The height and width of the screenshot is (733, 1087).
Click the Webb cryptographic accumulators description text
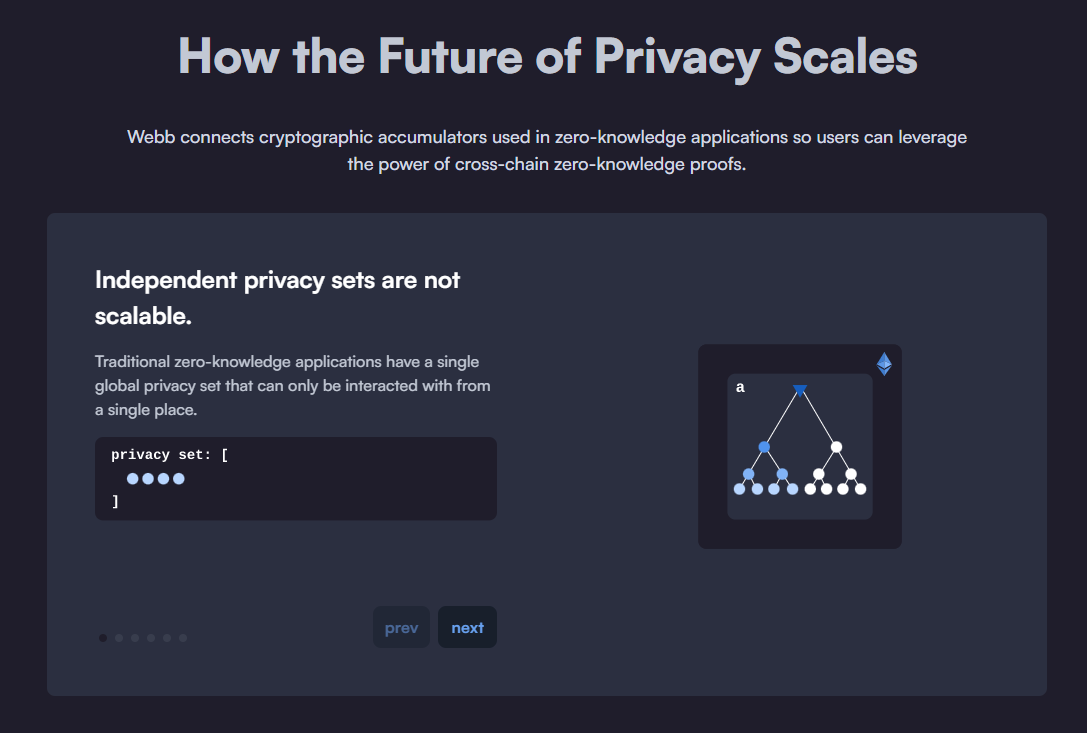547,150
